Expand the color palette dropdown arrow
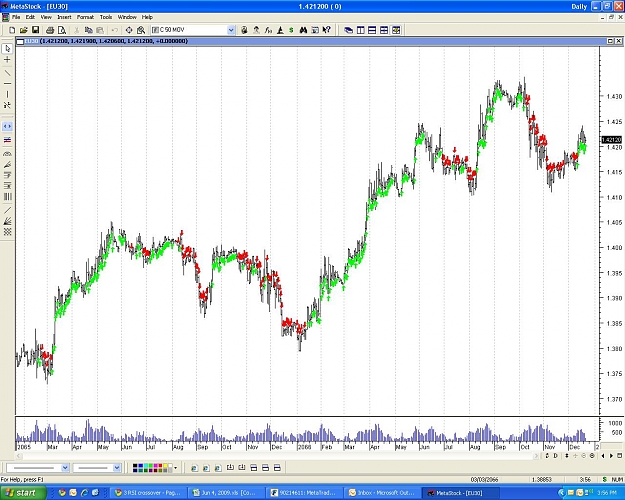This screenshot has height=500, width=625. [176, 468]
